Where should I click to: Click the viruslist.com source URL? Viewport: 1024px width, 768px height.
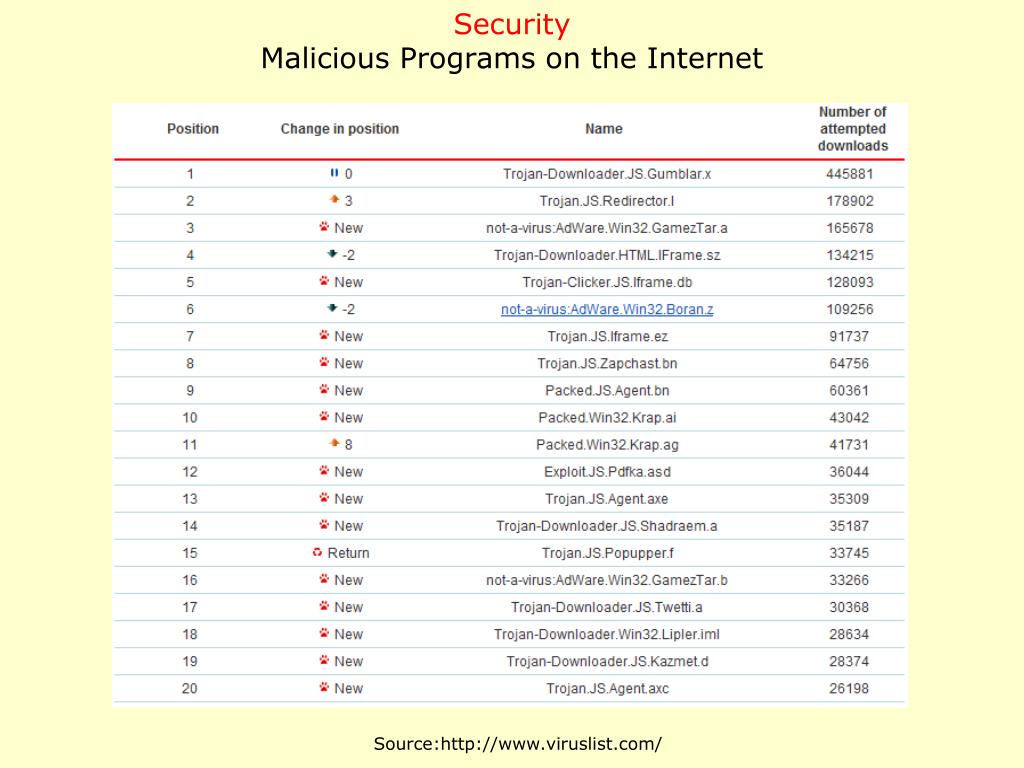[551, 744]
